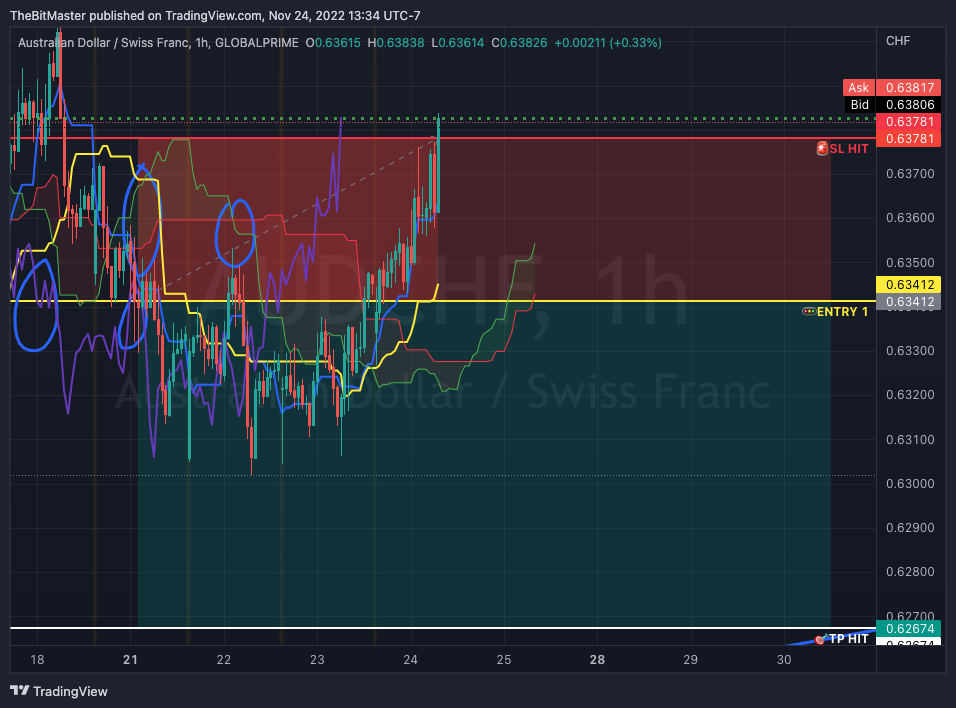Click the open value O0.63615
This screenshot has height=708, width=956.
point(333,43)
